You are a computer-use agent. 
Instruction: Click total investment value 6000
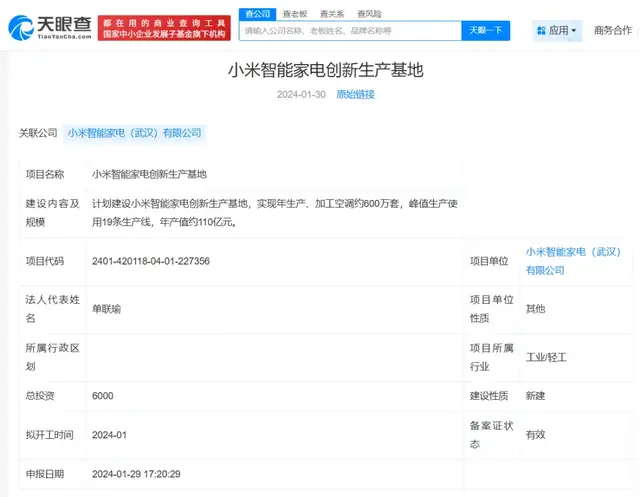point(103,396)
